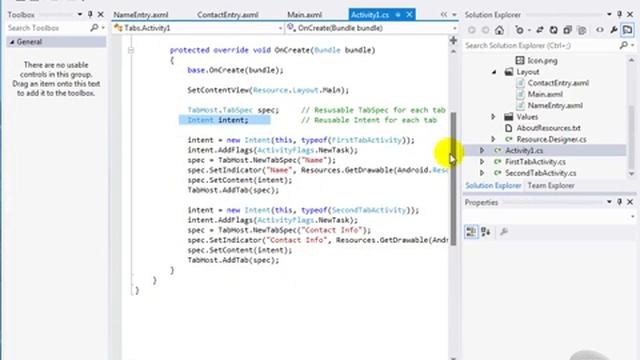Open the NameEntry.axml editor tab
Viewport: 640px width, 360px height.
(x=141, y=15)
